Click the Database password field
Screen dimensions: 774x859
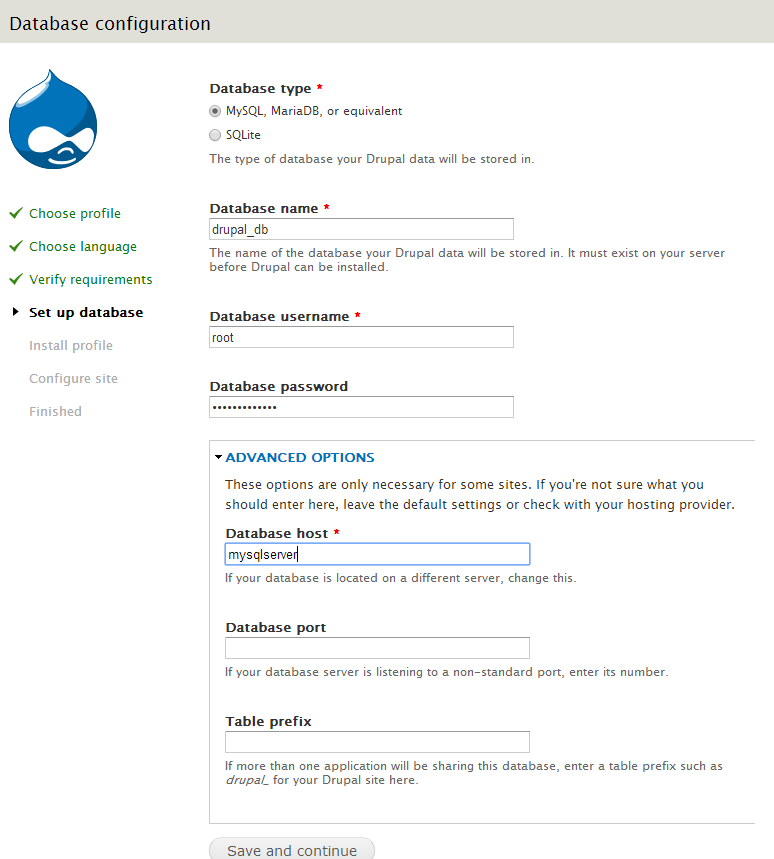[362, 407]
